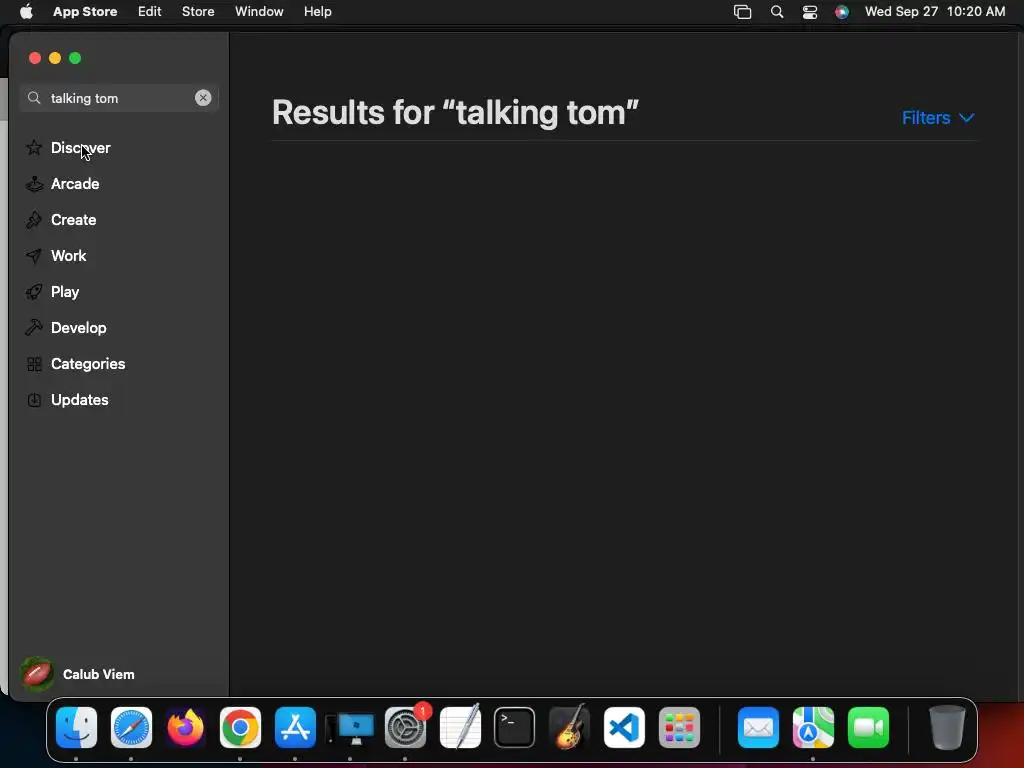
Task: Click the Develop hammer icon
Action: (x=34, y=328)
